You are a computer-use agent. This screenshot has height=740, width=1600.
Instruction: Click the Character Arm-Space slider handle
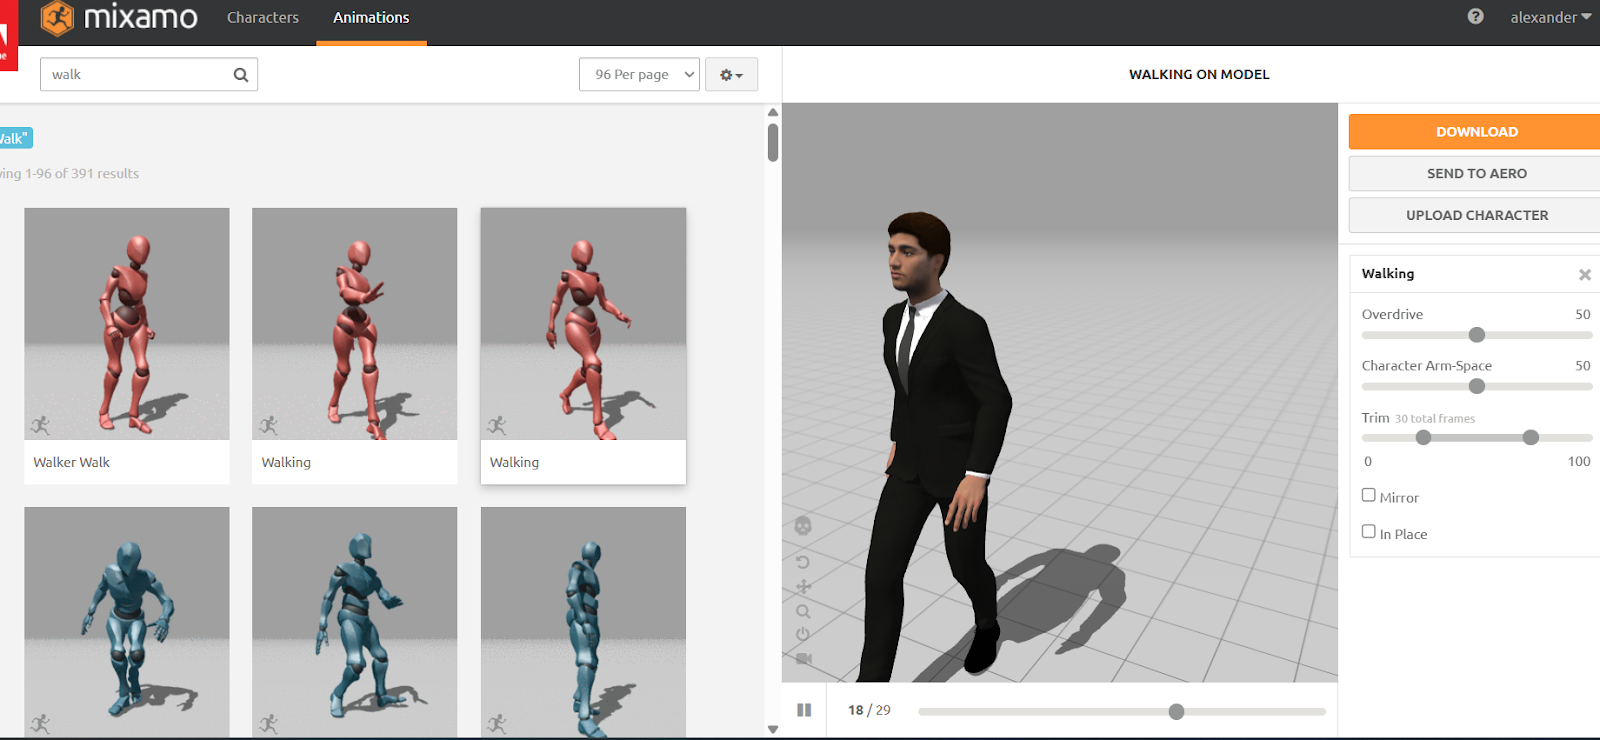click(1477, 386)
